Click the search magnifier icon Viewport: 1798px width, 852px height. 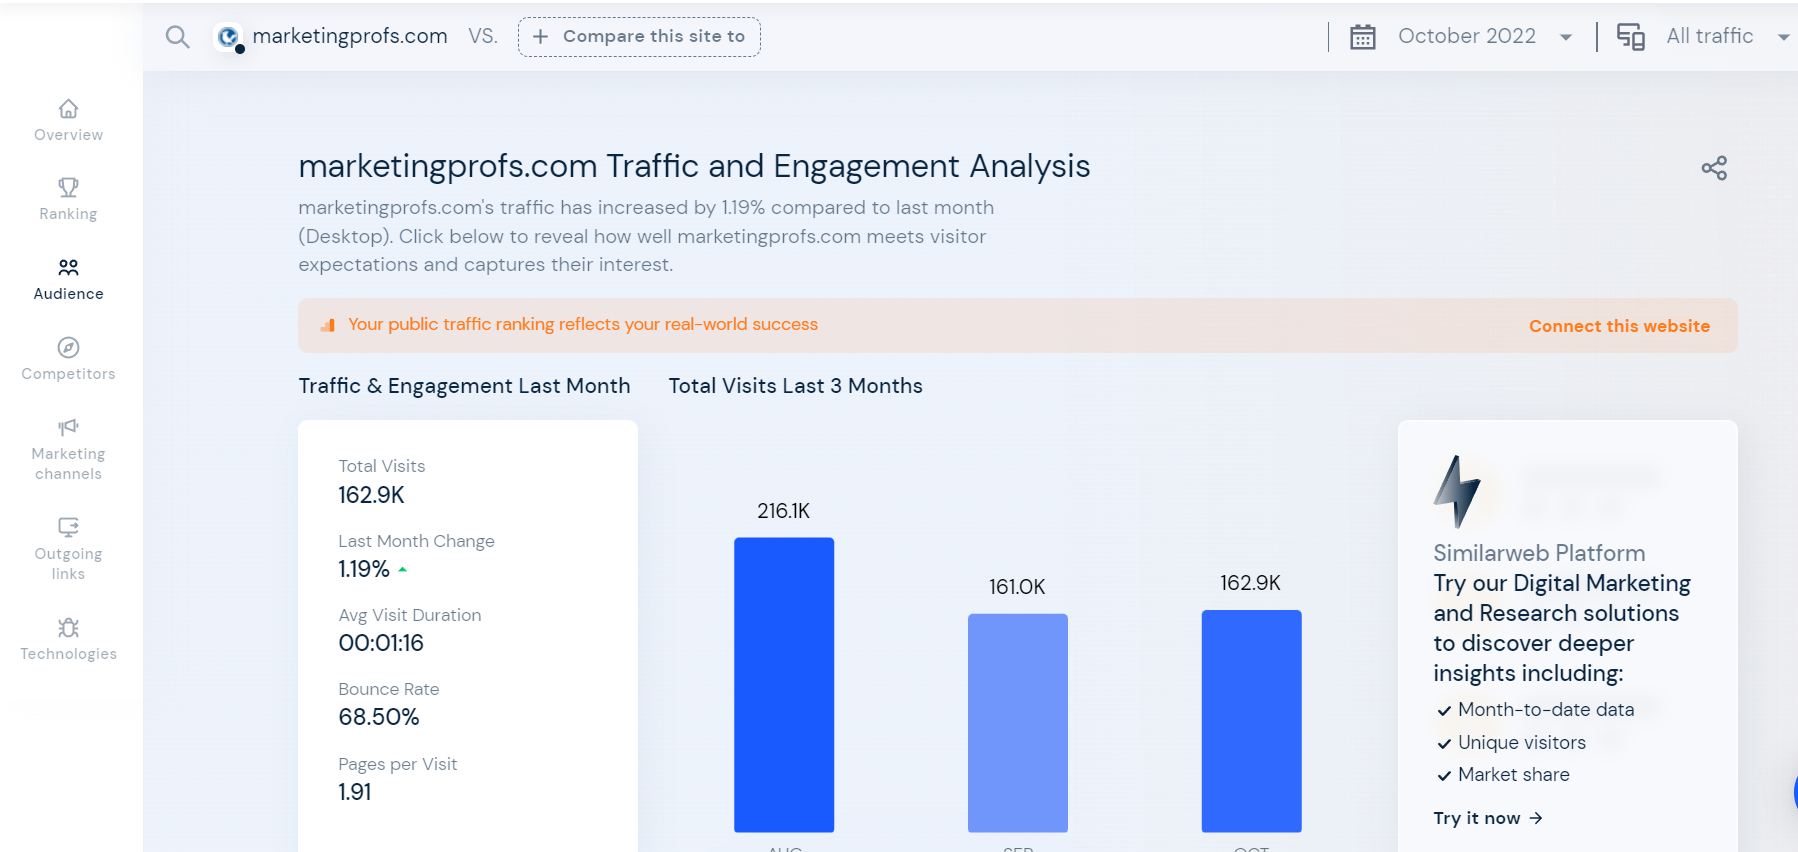(177, 37)
